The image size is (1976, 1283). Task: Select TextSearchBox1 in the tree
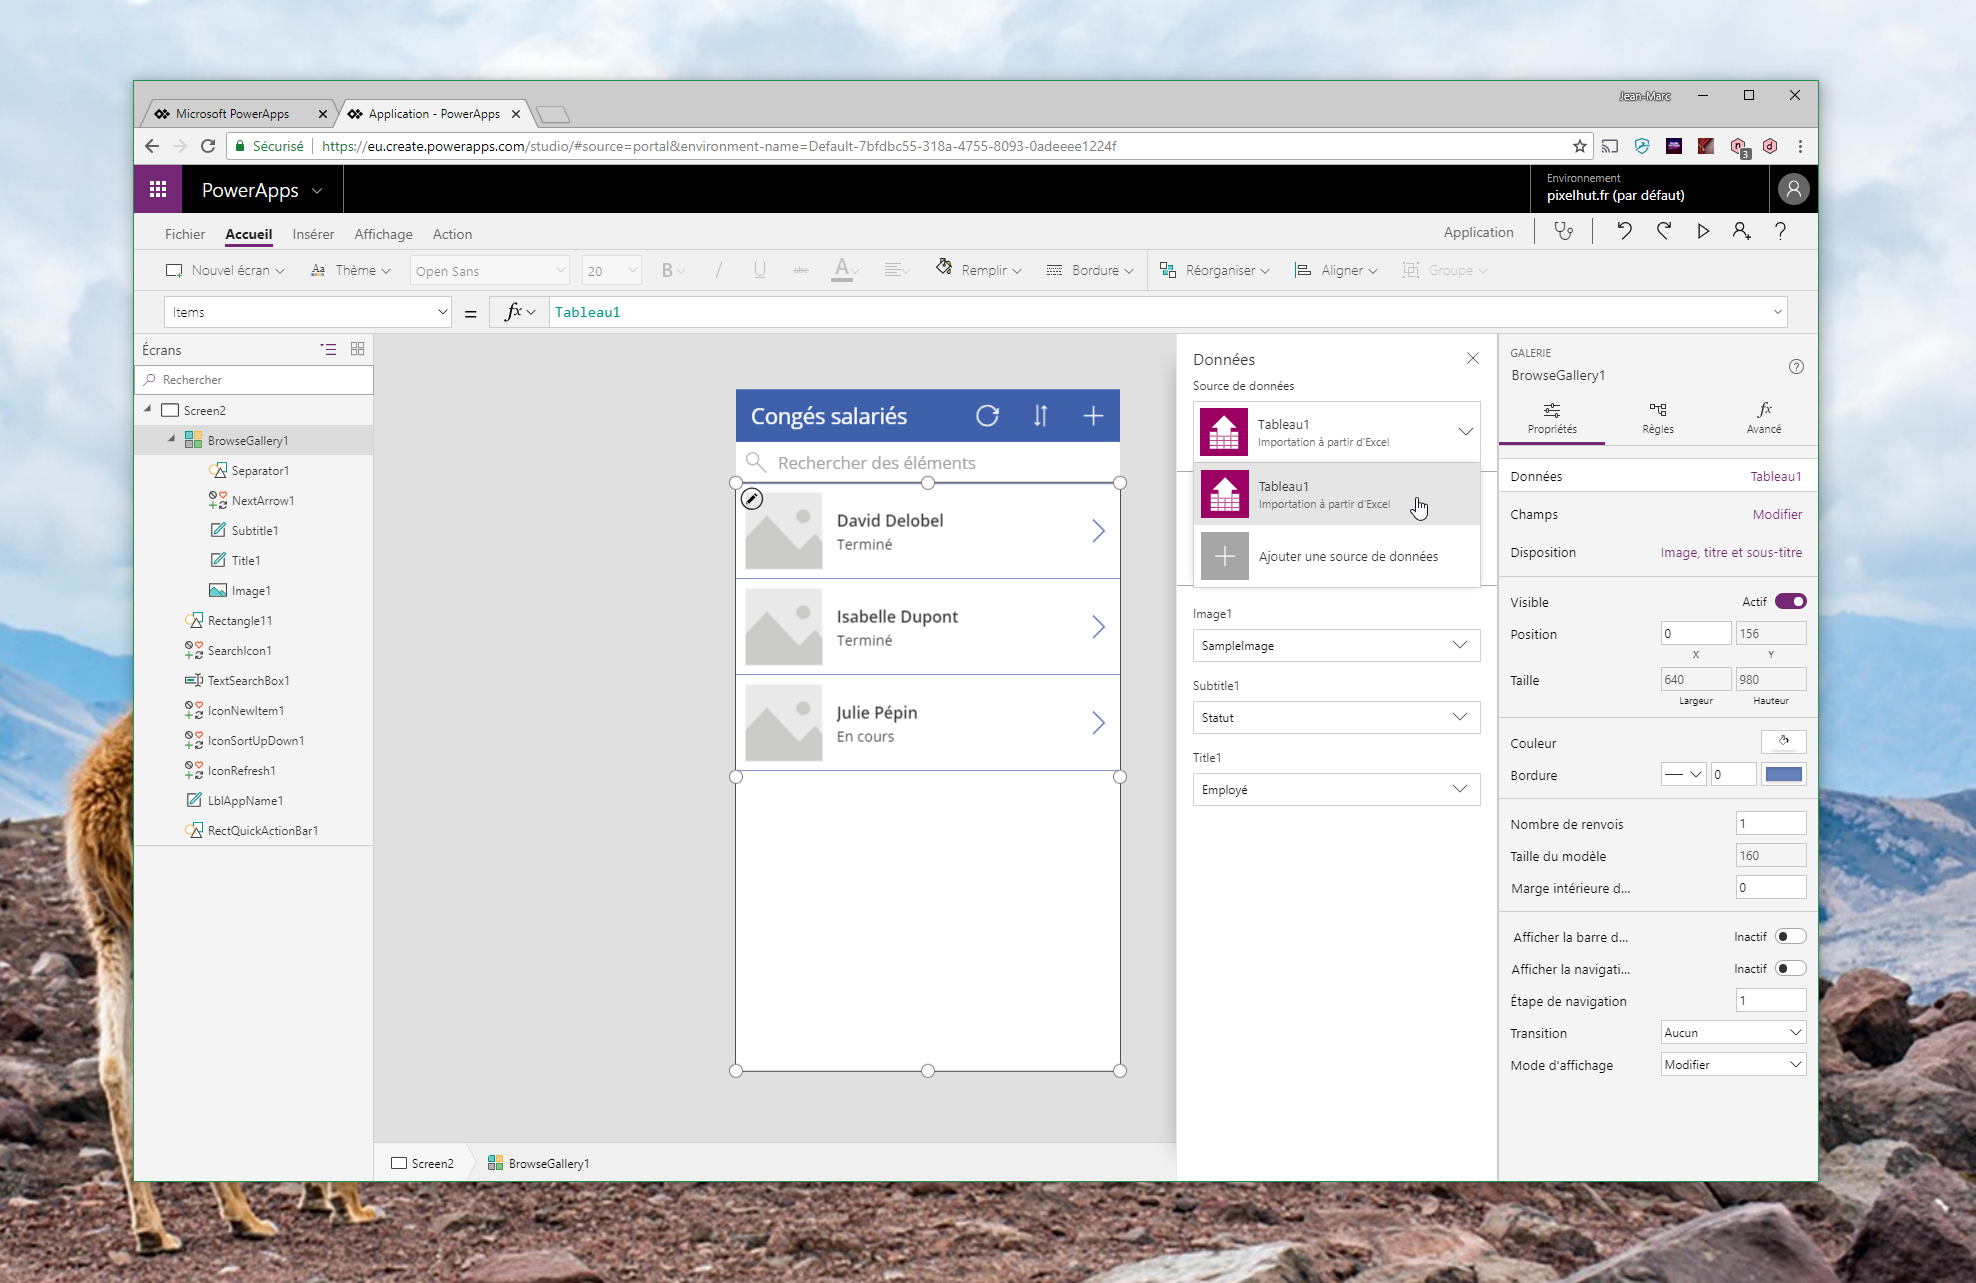(248, 680)
